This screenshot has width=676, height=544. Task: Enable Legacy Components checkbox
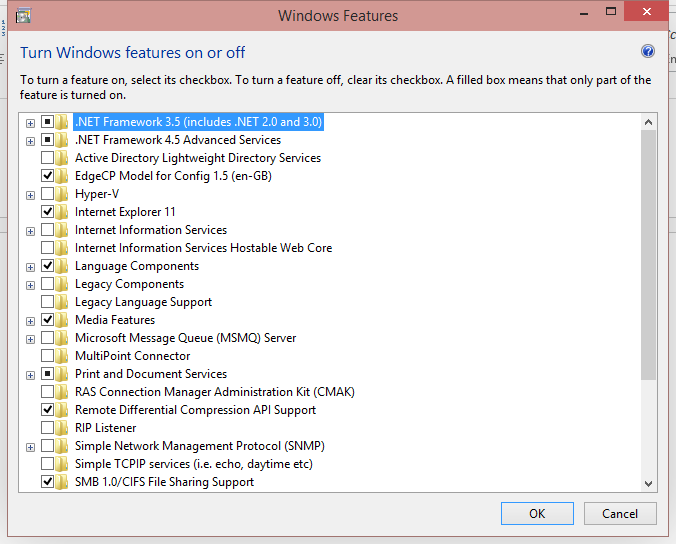tap(47, 284)
